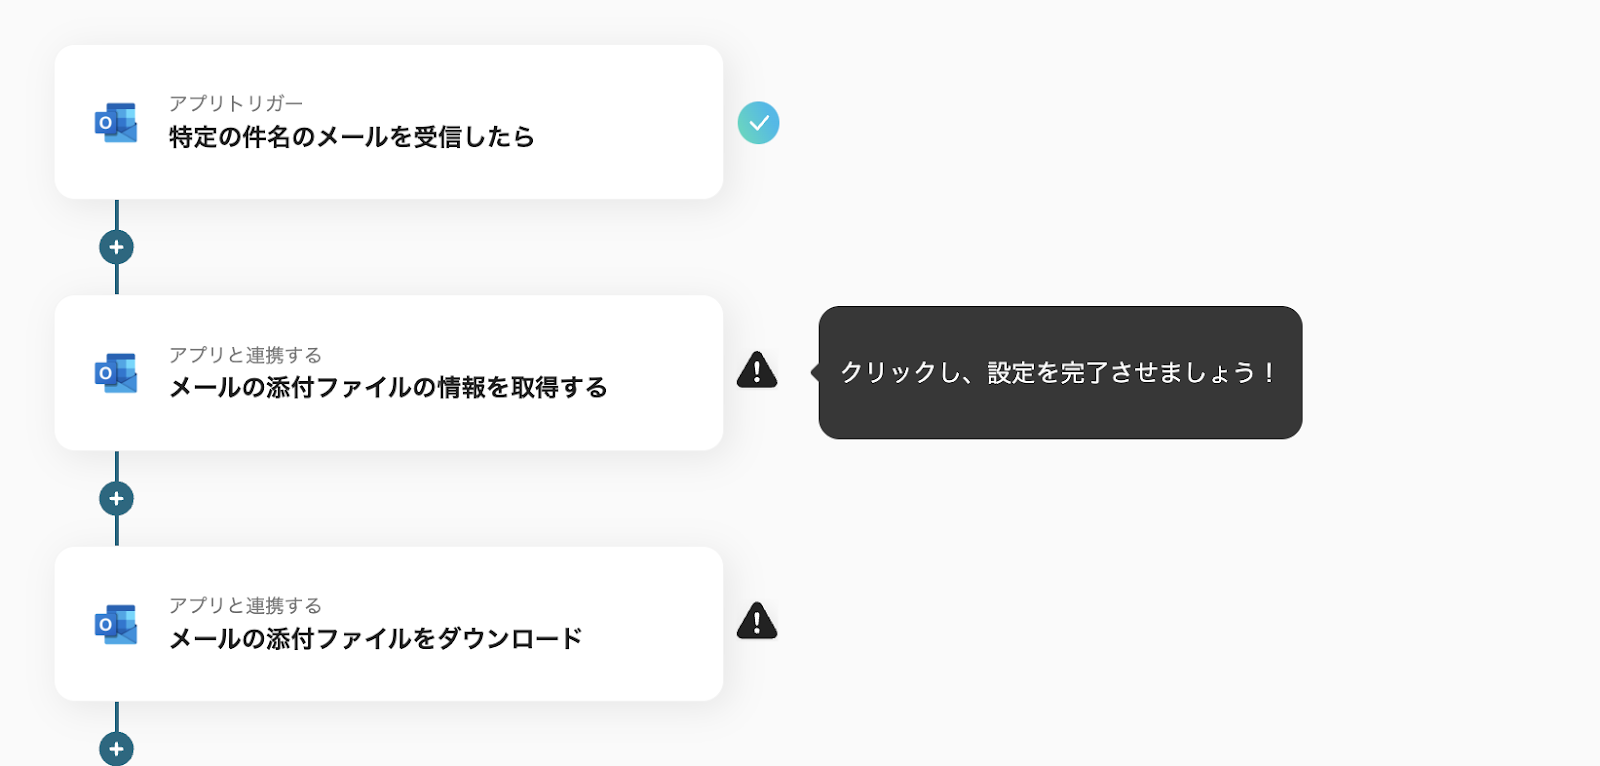Open メールの添付ファイルをダウンロード step
Screen dimensions: 1600x766
click(x=375, y=639)
